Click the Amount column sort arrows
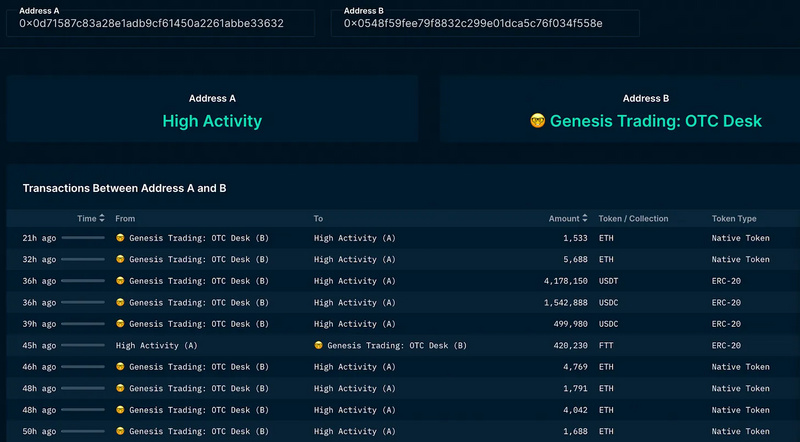Image resolution: width=800 pixels, height=442 pixels. coord(585,218)
